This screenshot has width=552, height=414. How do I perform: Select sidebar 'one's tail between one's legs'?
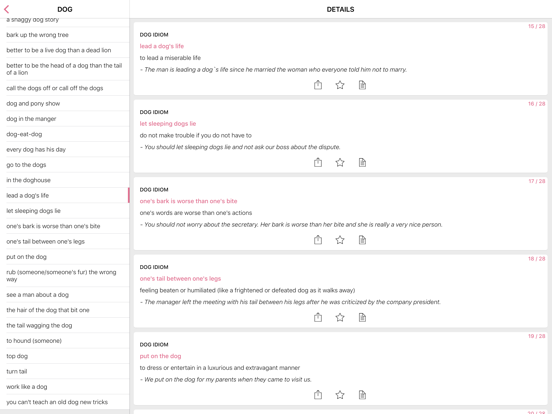(64, 242)
